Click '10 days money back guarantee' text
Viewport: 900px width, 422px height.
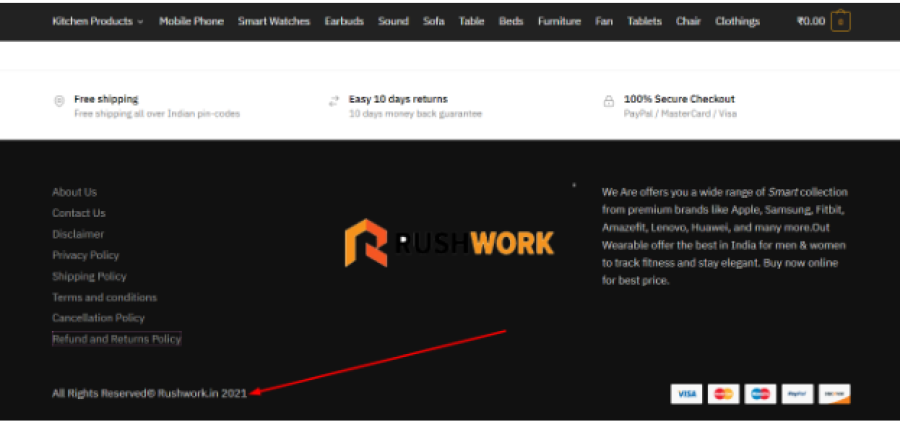pyautogui.click(x=416, y=114)
